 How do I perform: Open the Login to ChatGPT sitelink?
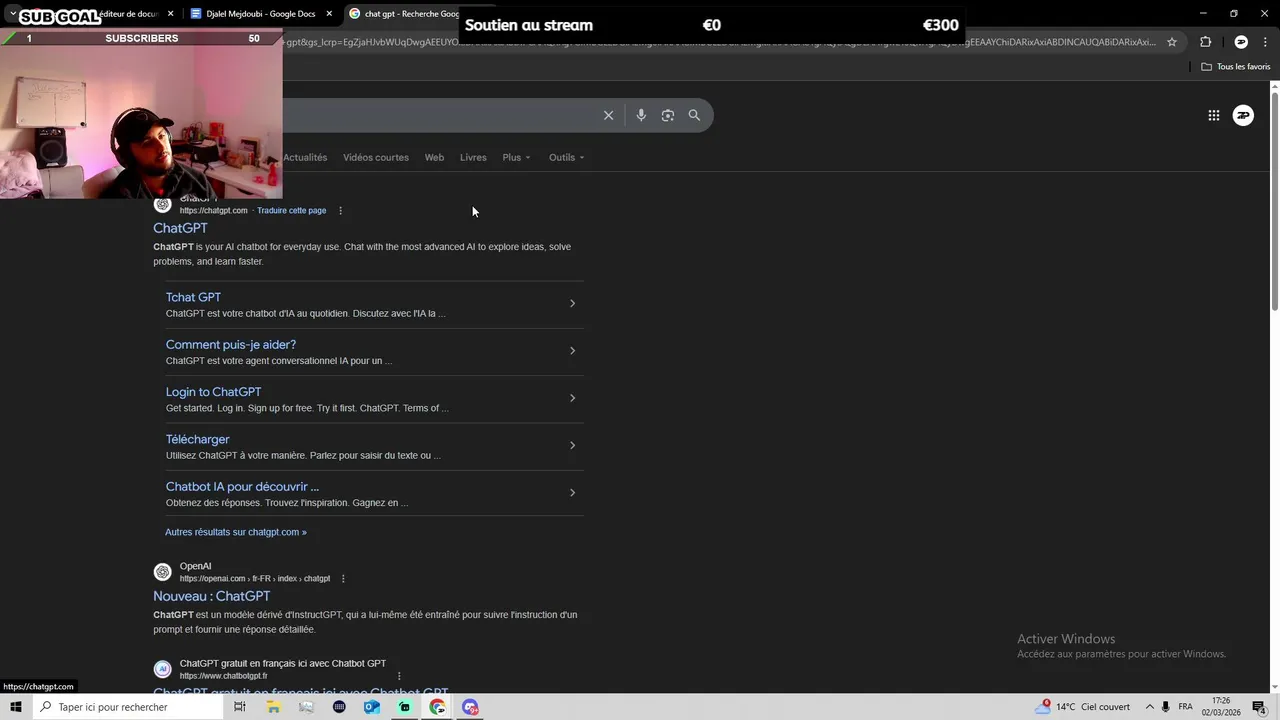213,392
